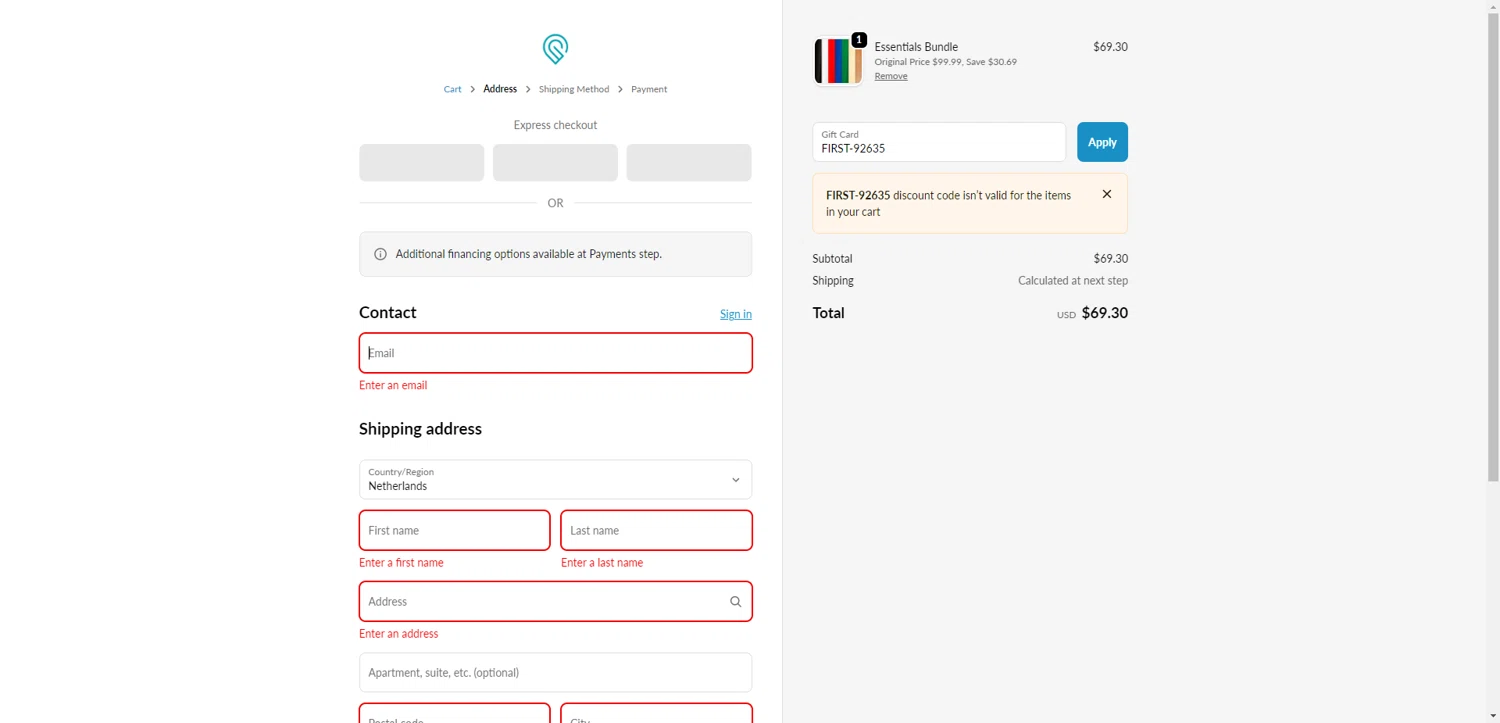Dismiss the invalid discount code message
Viewport: 1500px width, 723px height.
point(1106,194)
